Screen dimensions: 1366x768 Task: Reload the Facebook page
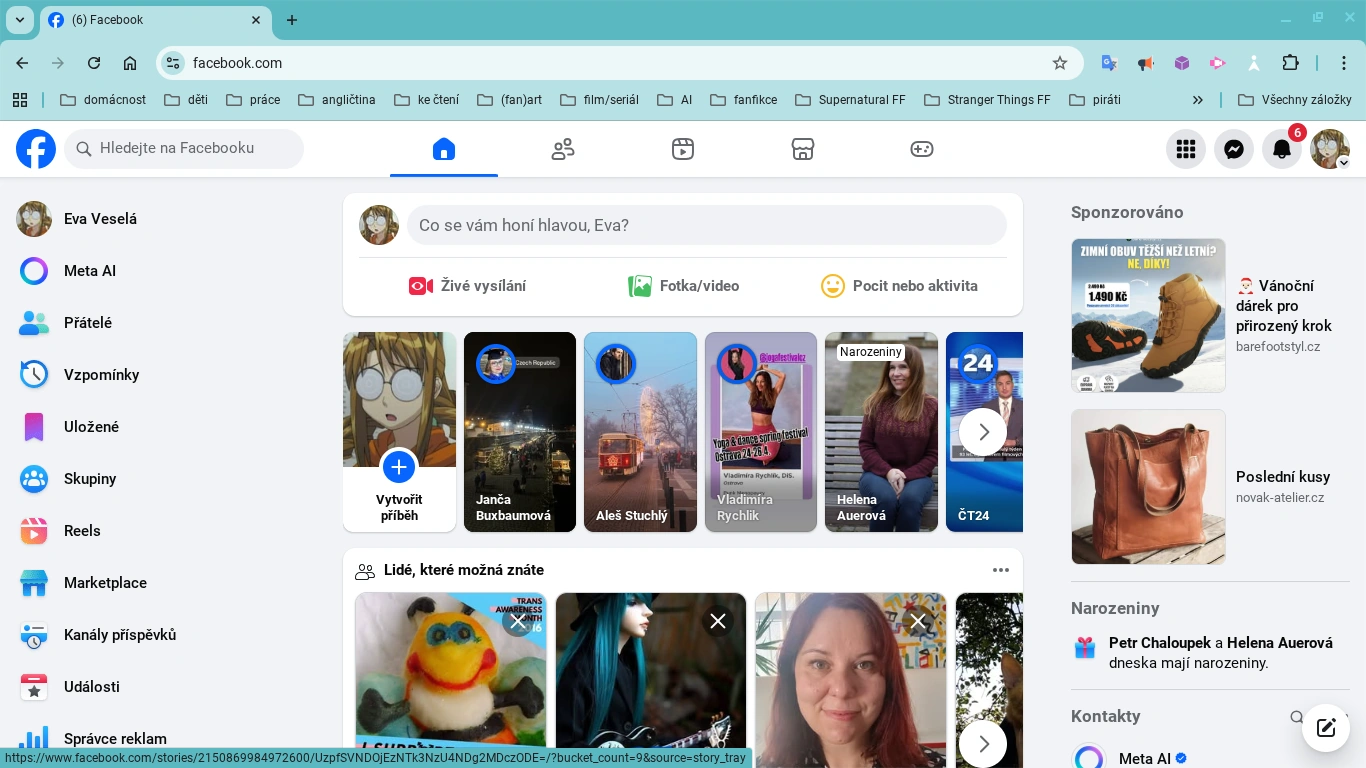tap(94, 63)
